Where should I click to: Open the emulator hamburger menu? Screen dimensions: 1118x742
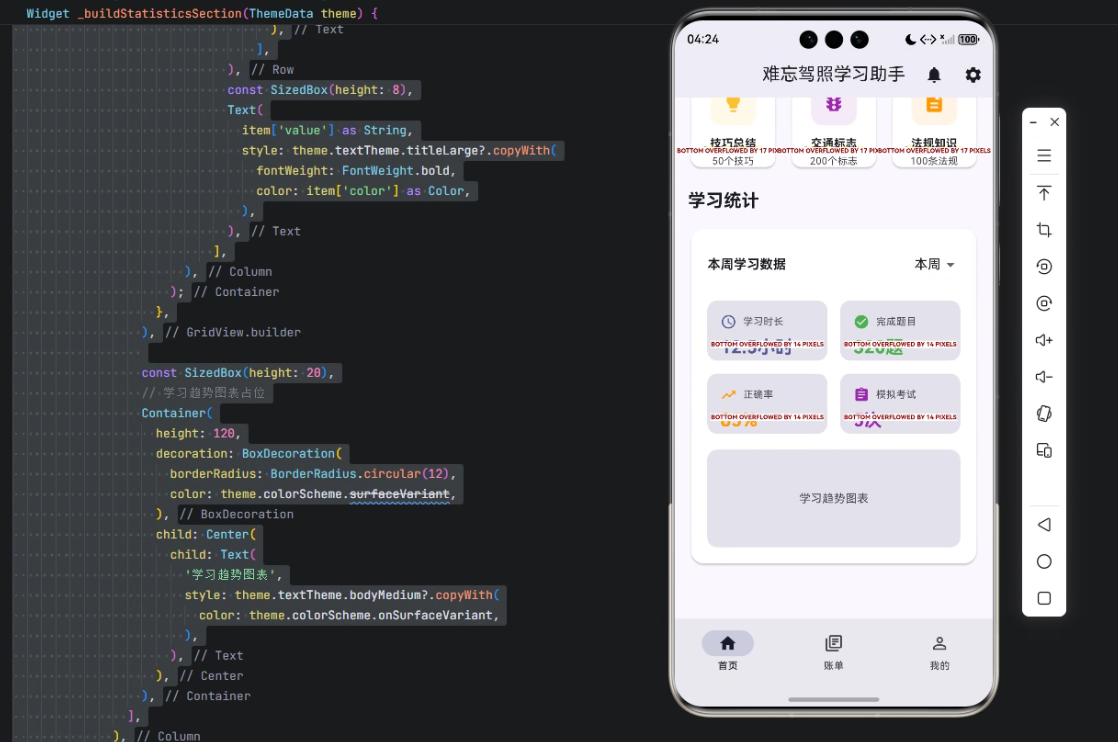(x=1044, y=155)
